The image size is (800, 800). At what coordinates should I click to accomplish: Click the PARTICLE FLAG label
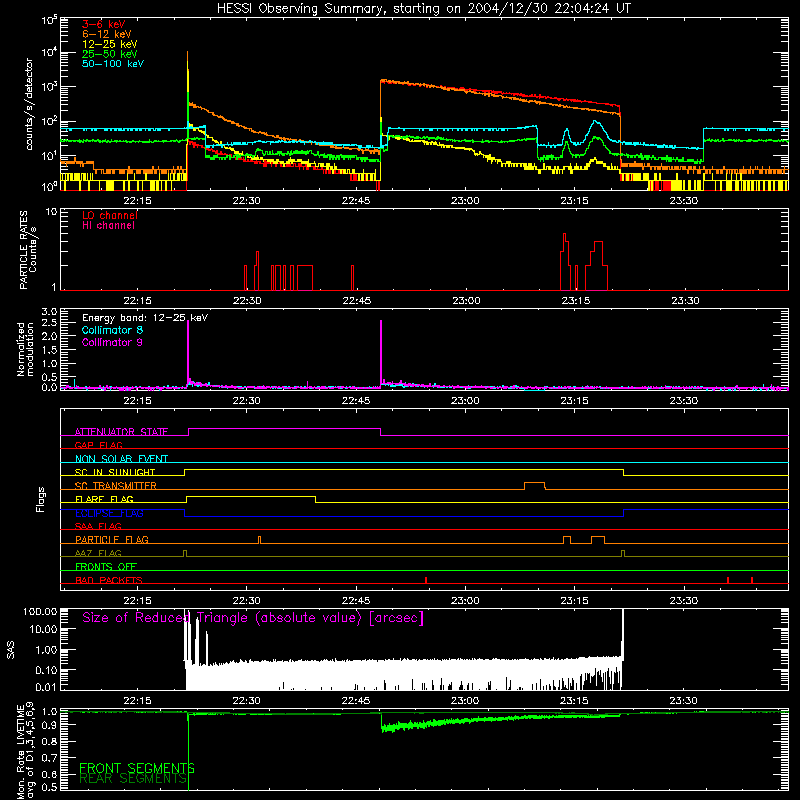coord(112,539)
